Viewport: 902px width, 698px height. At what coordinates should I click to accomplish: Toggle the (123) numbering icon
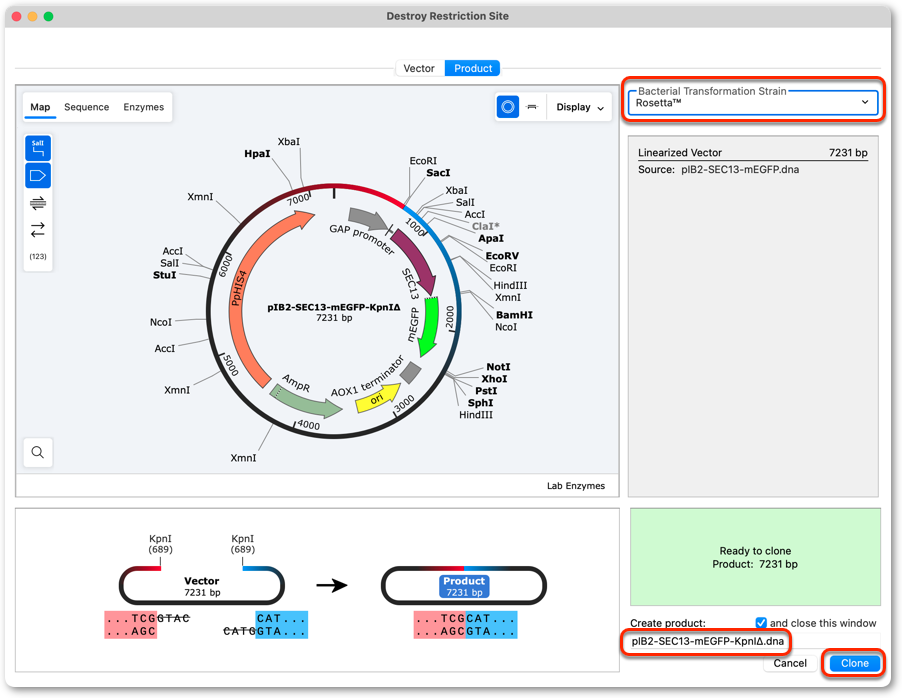pos(38,256)
